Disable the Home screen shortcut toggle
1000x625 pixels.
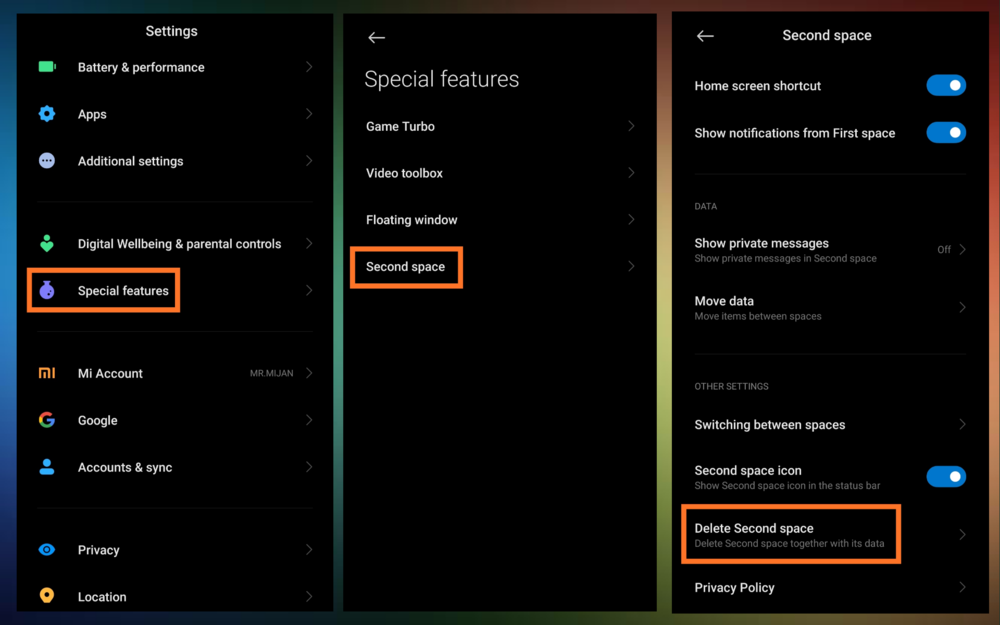(945, 86)
